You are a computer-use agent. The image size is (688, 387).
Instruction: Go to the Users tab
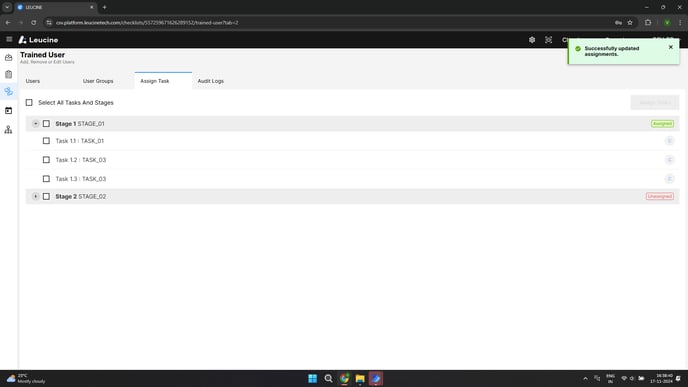click(33, 81)
